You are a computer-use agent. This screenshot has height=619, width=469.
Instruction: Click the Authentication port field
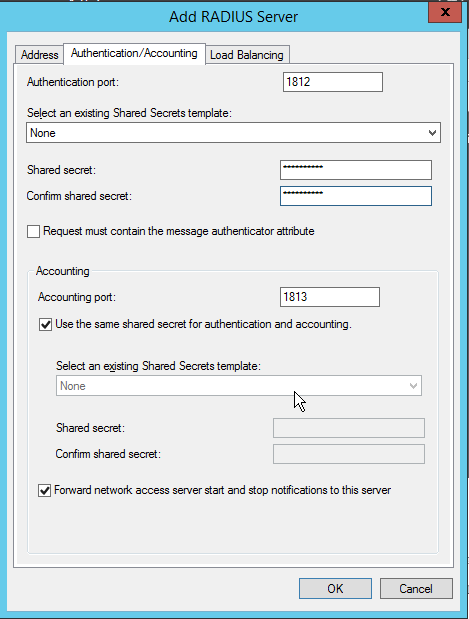click(333, 82)
